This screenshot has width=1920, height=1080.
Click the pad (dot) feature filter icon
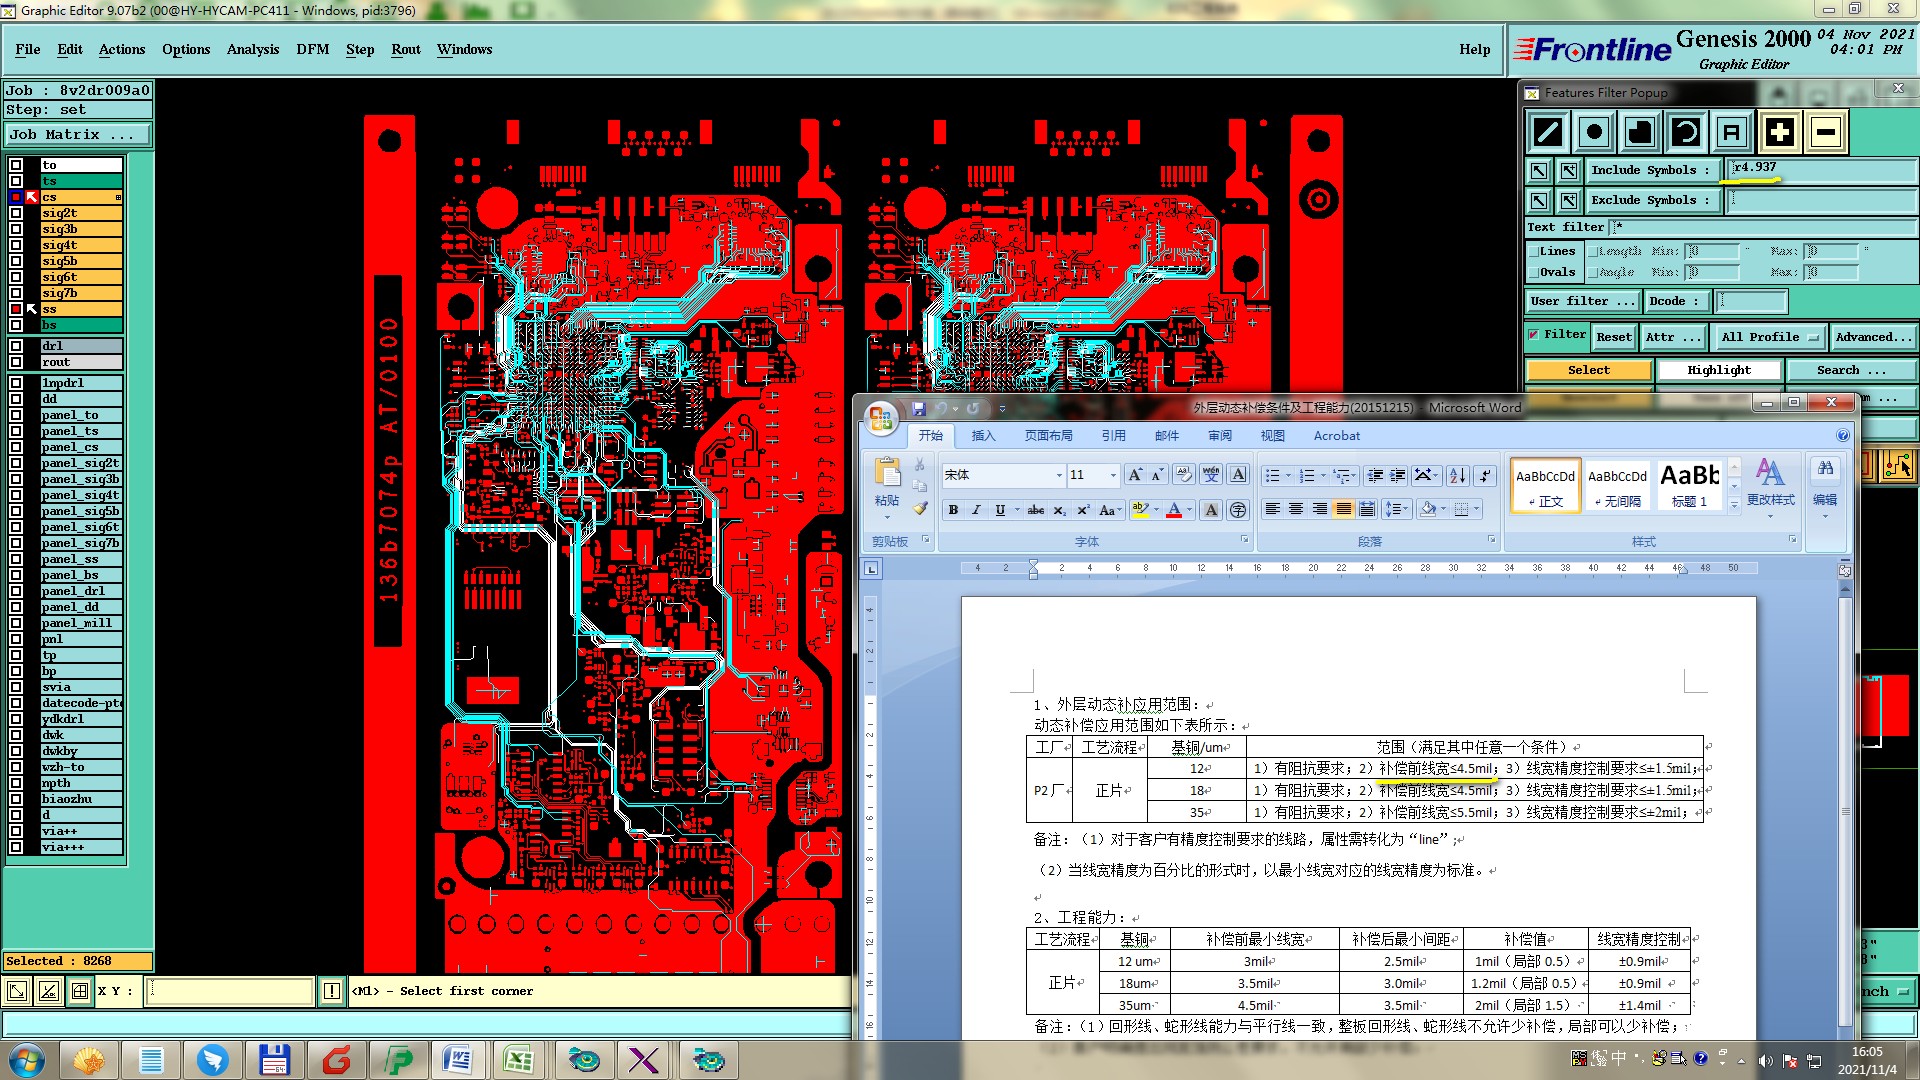tap(1594, 132)
